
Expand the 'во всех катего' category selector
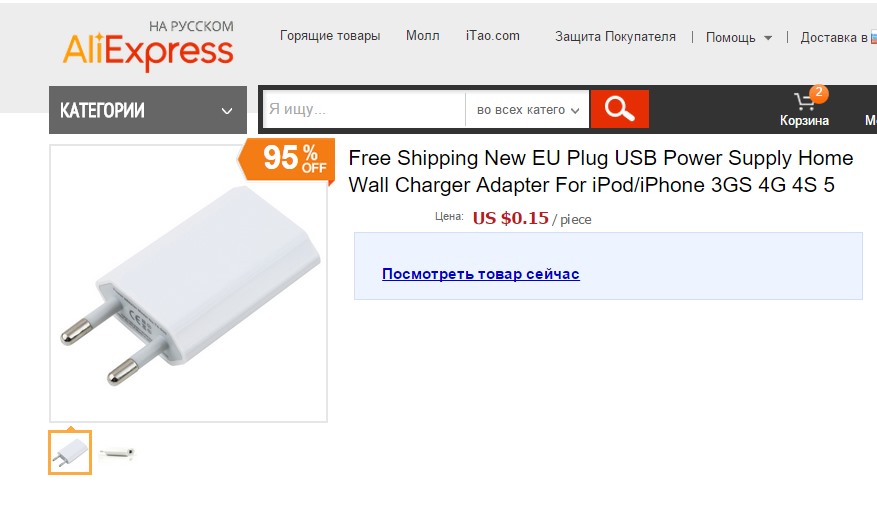[527, 110]
